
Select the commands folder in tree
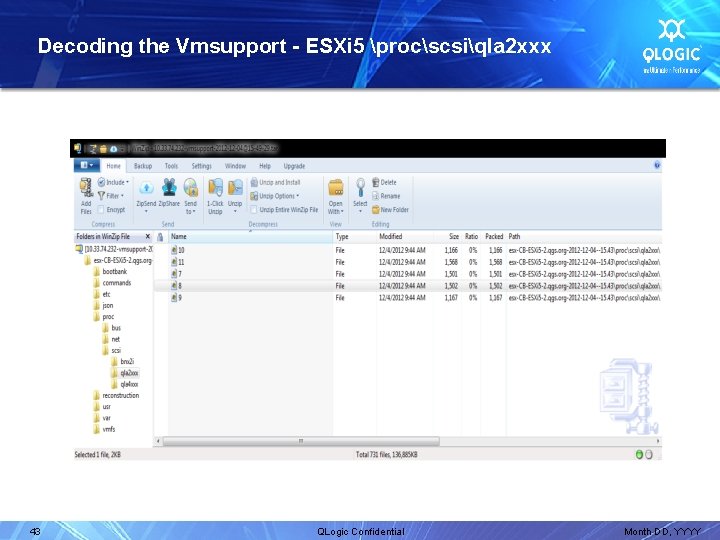click(112, 283)
